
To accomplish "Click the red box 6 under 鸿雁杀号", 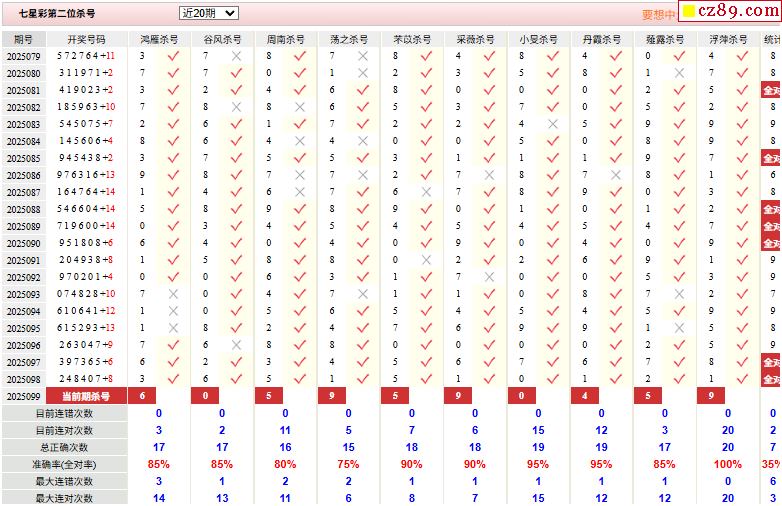I will tap(142, 396).
